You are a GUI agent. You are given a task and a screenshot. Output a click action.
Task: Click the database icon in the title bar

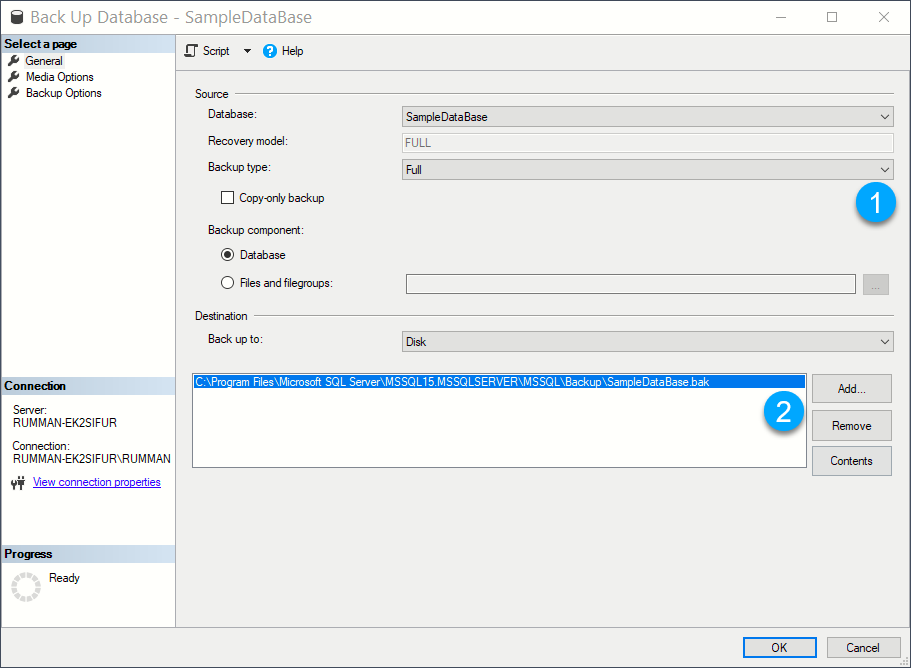coord(16,16)
